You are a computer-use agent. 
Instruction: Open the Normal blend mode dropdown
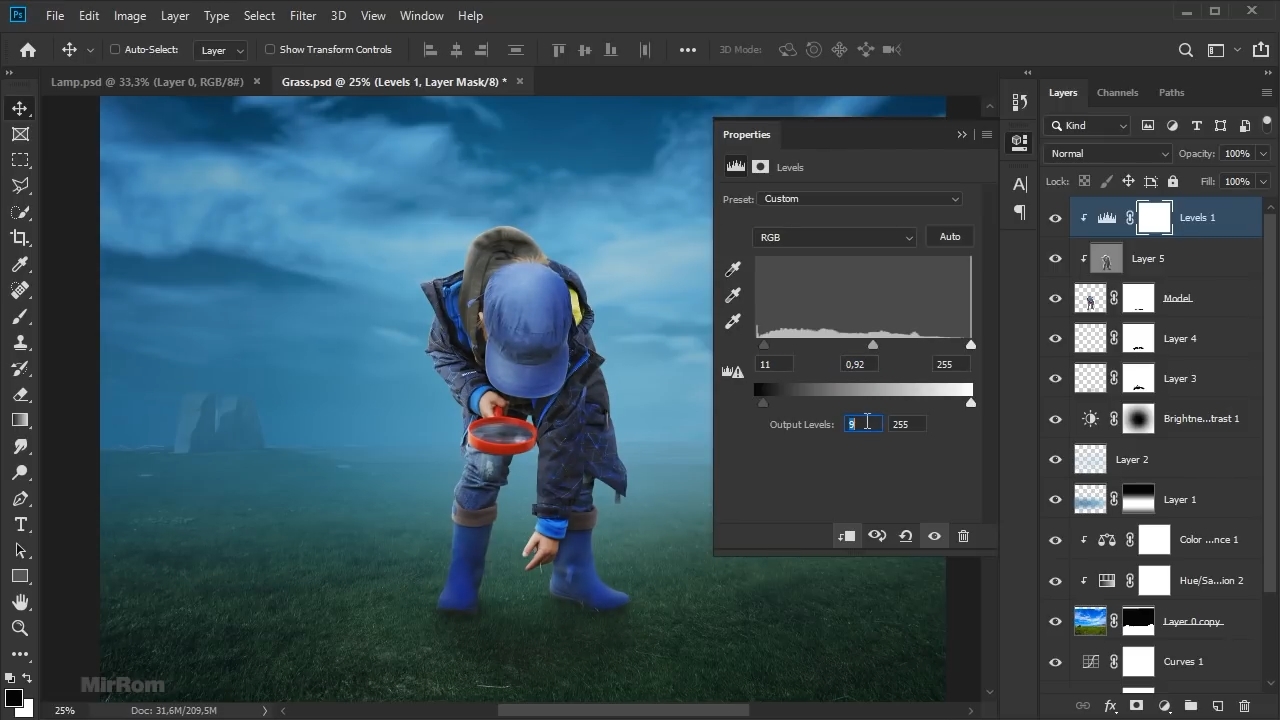pos(1107,154)
